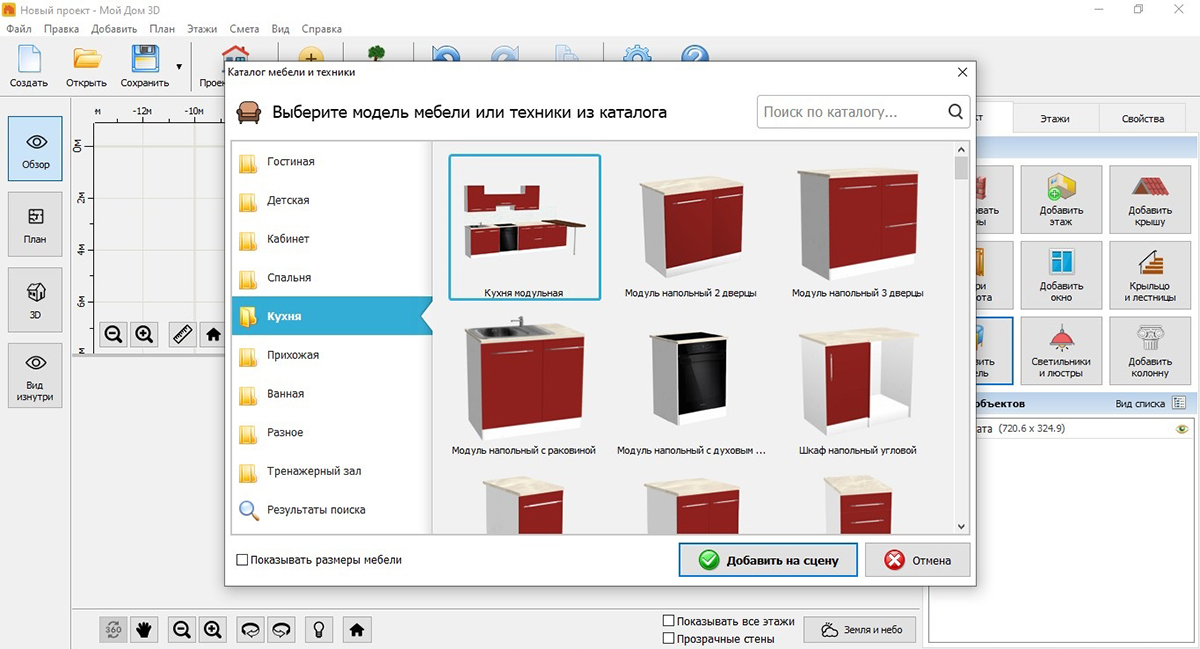Switch to the Свойства tab
1200x649 pixels.
click(1142, 118)
